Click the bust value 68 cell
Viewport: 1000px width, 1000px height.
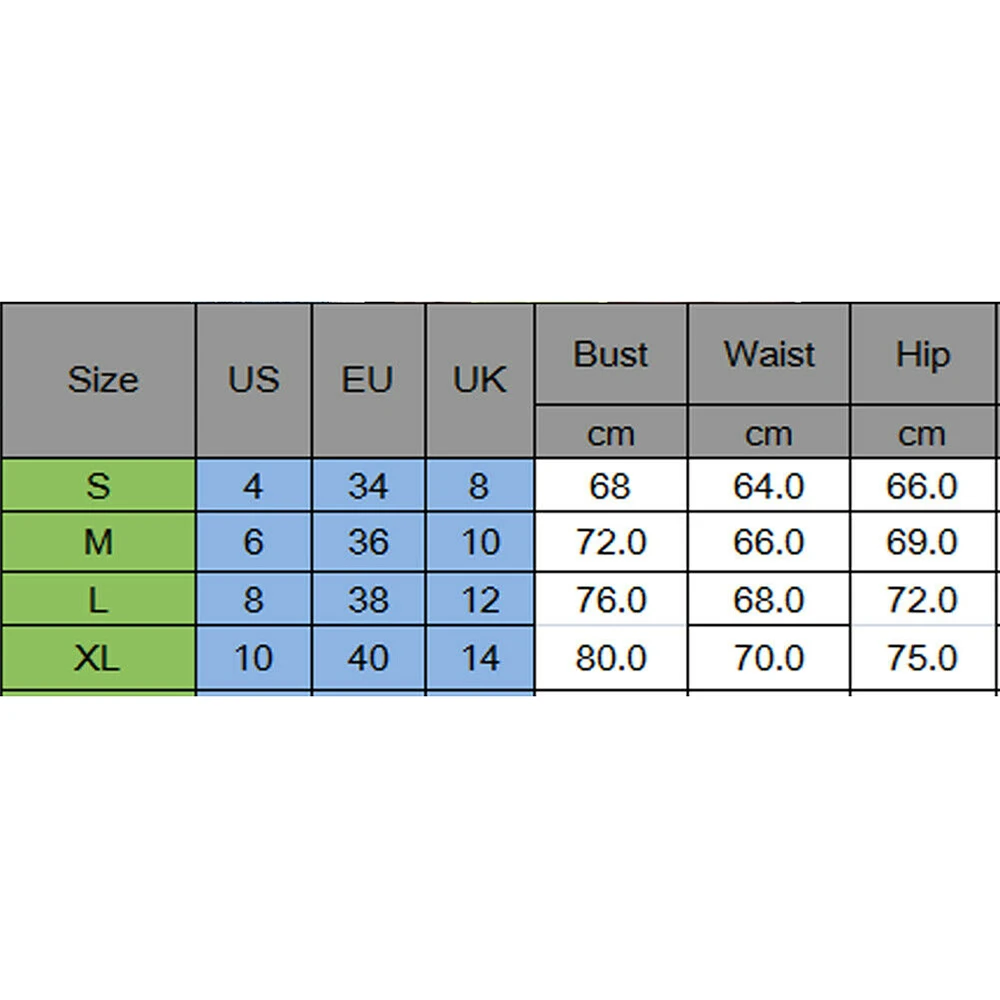[x=611, y=486]
